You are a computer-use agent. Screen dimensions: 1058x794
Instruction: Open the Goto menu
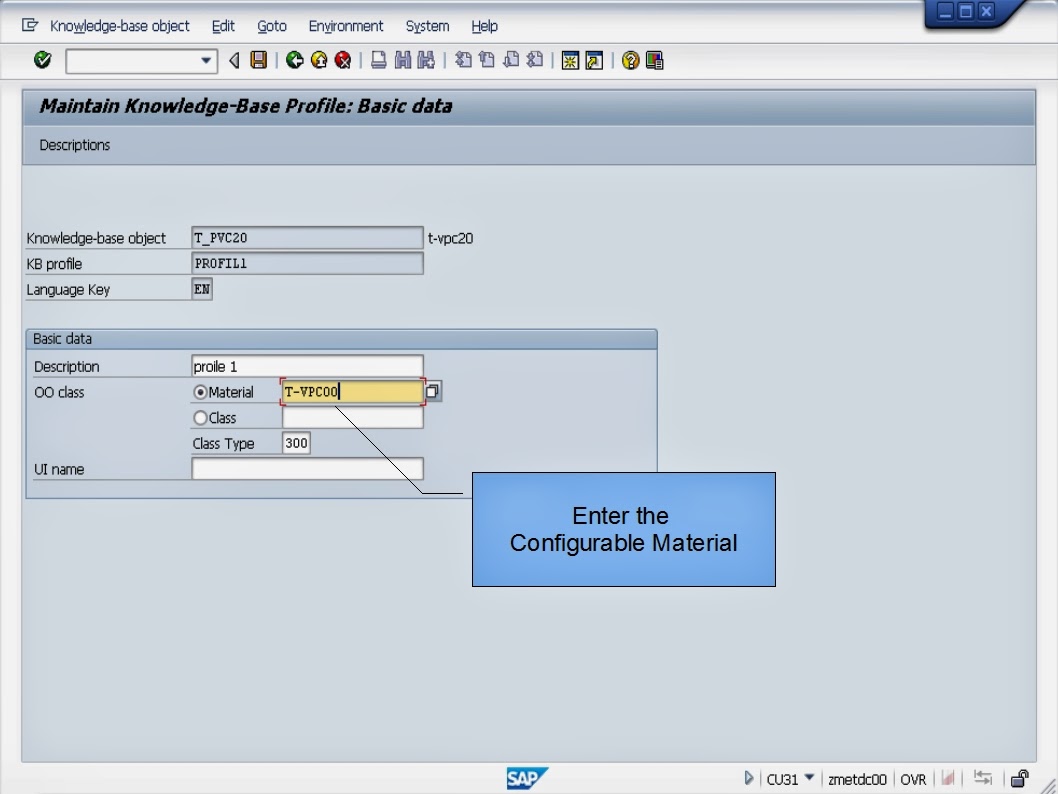[271, 26]
